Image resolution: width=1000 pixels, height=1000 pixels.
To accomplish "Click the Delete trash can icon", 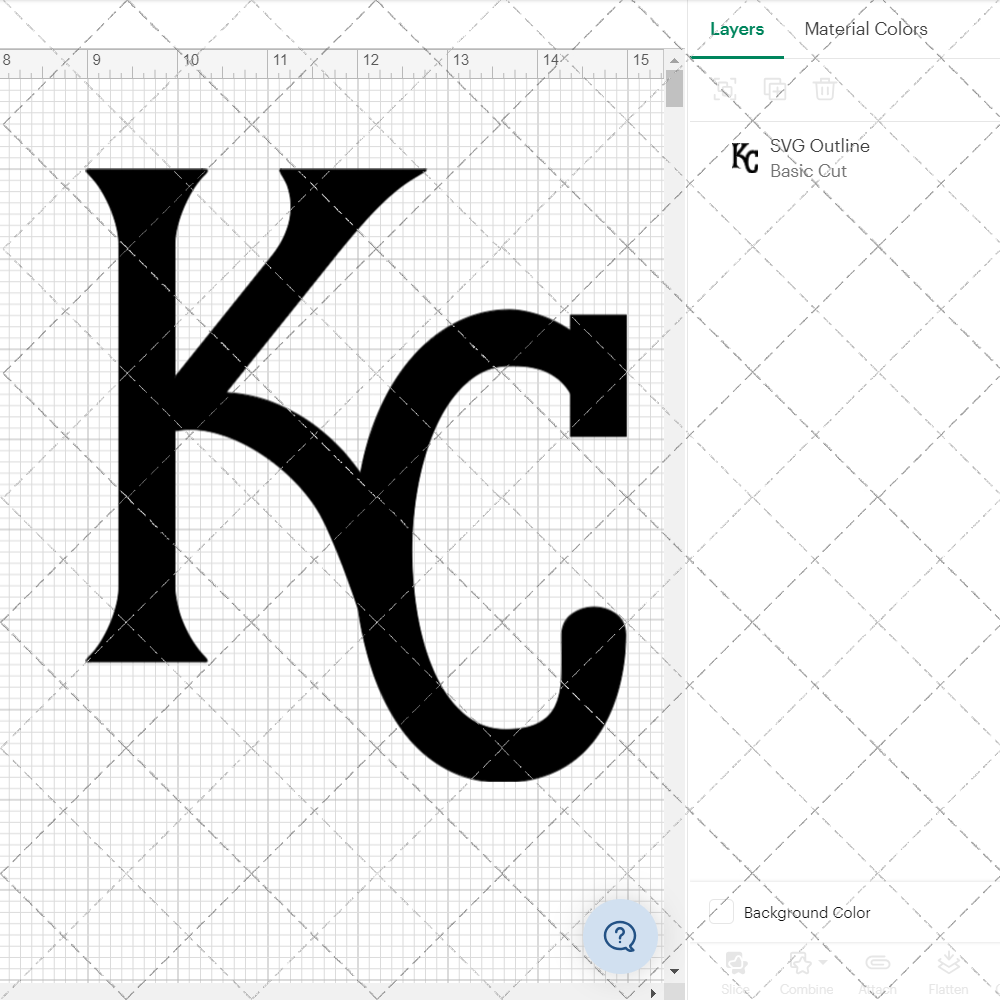I will 824,89.
